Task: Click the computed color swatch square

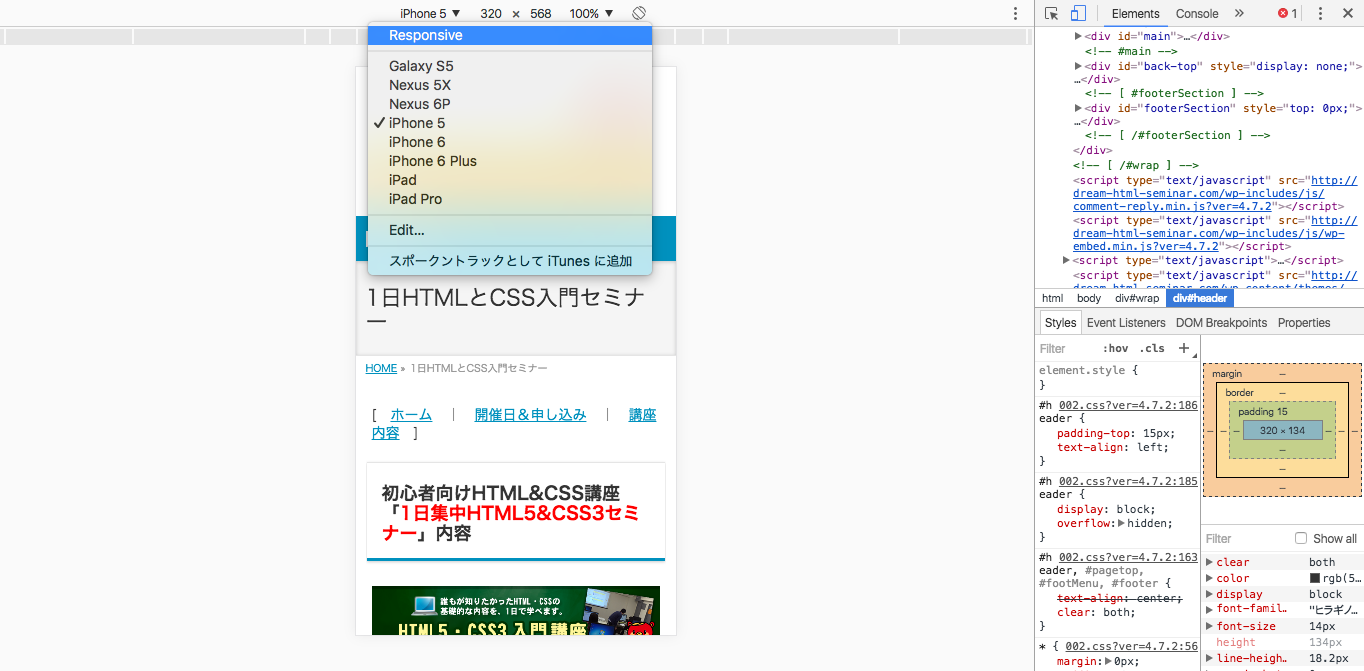Action: [x=1315, y=578]
